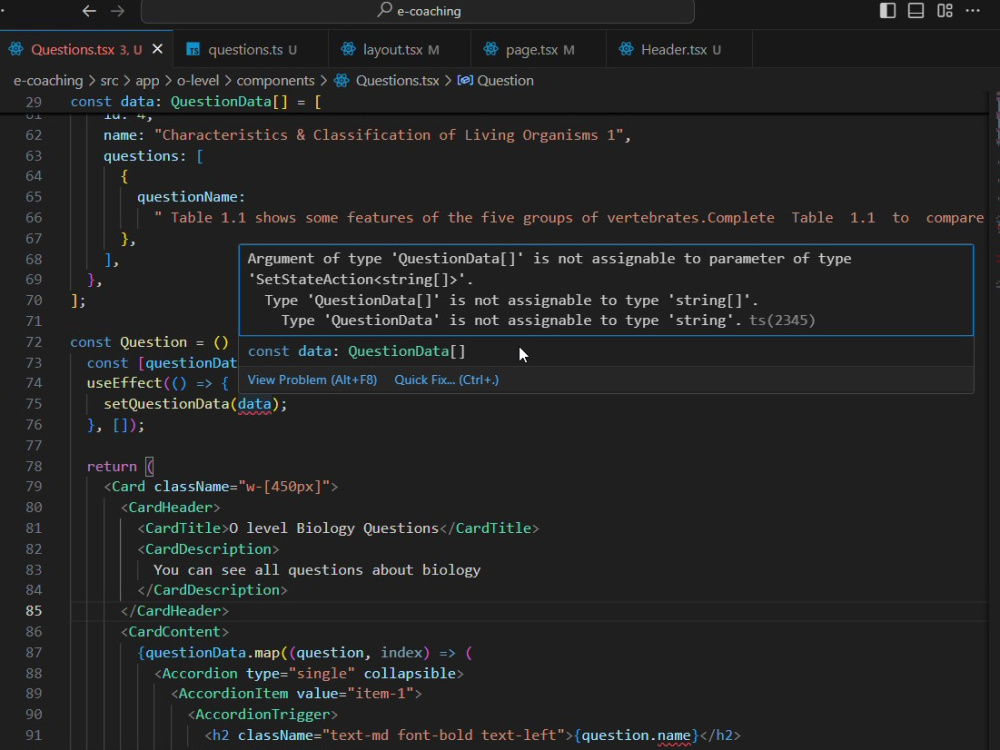Click the CardTitle opening tag on line 81
This screenshot has width=1000, height=750.
[183, 528]
